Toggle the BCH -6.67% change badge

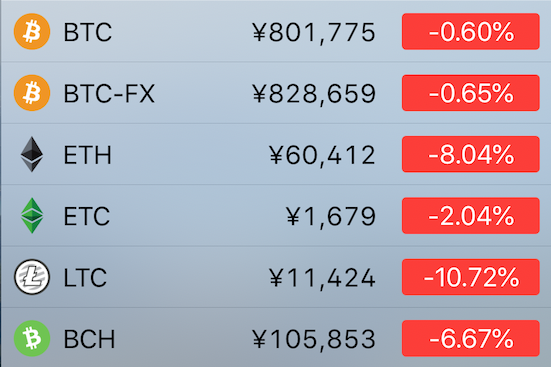pyautogui.click(x=471, y=338)
